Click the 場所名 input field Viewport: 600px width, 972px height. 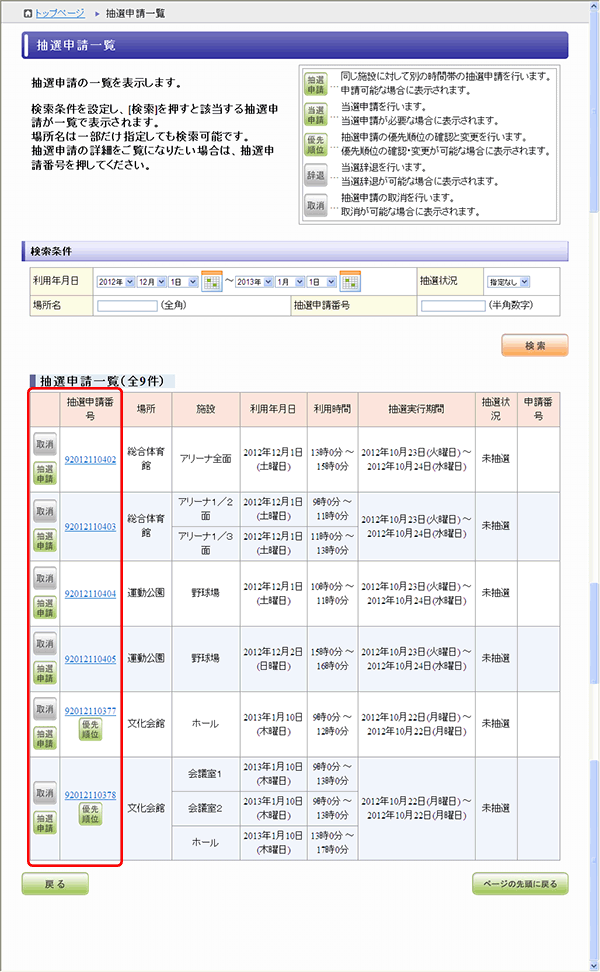pos(127,306)
